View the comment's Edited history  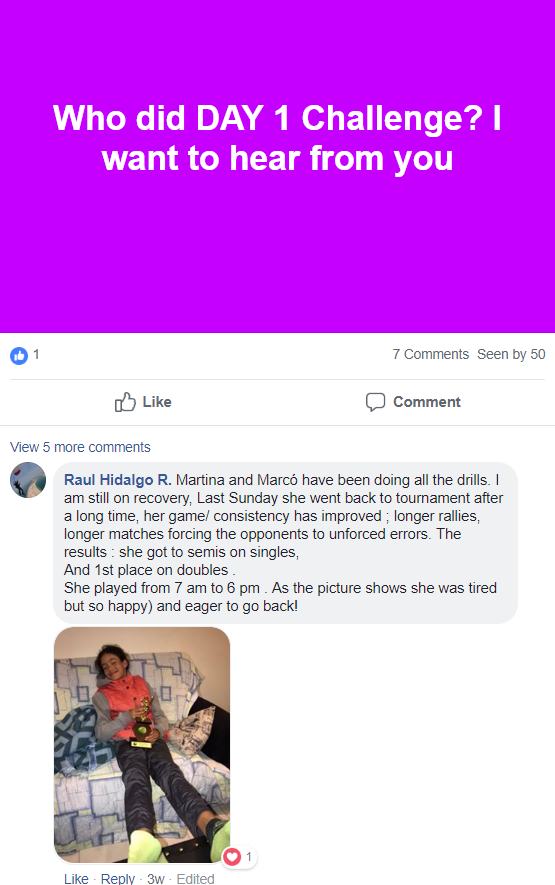click(x=195, y=878)
